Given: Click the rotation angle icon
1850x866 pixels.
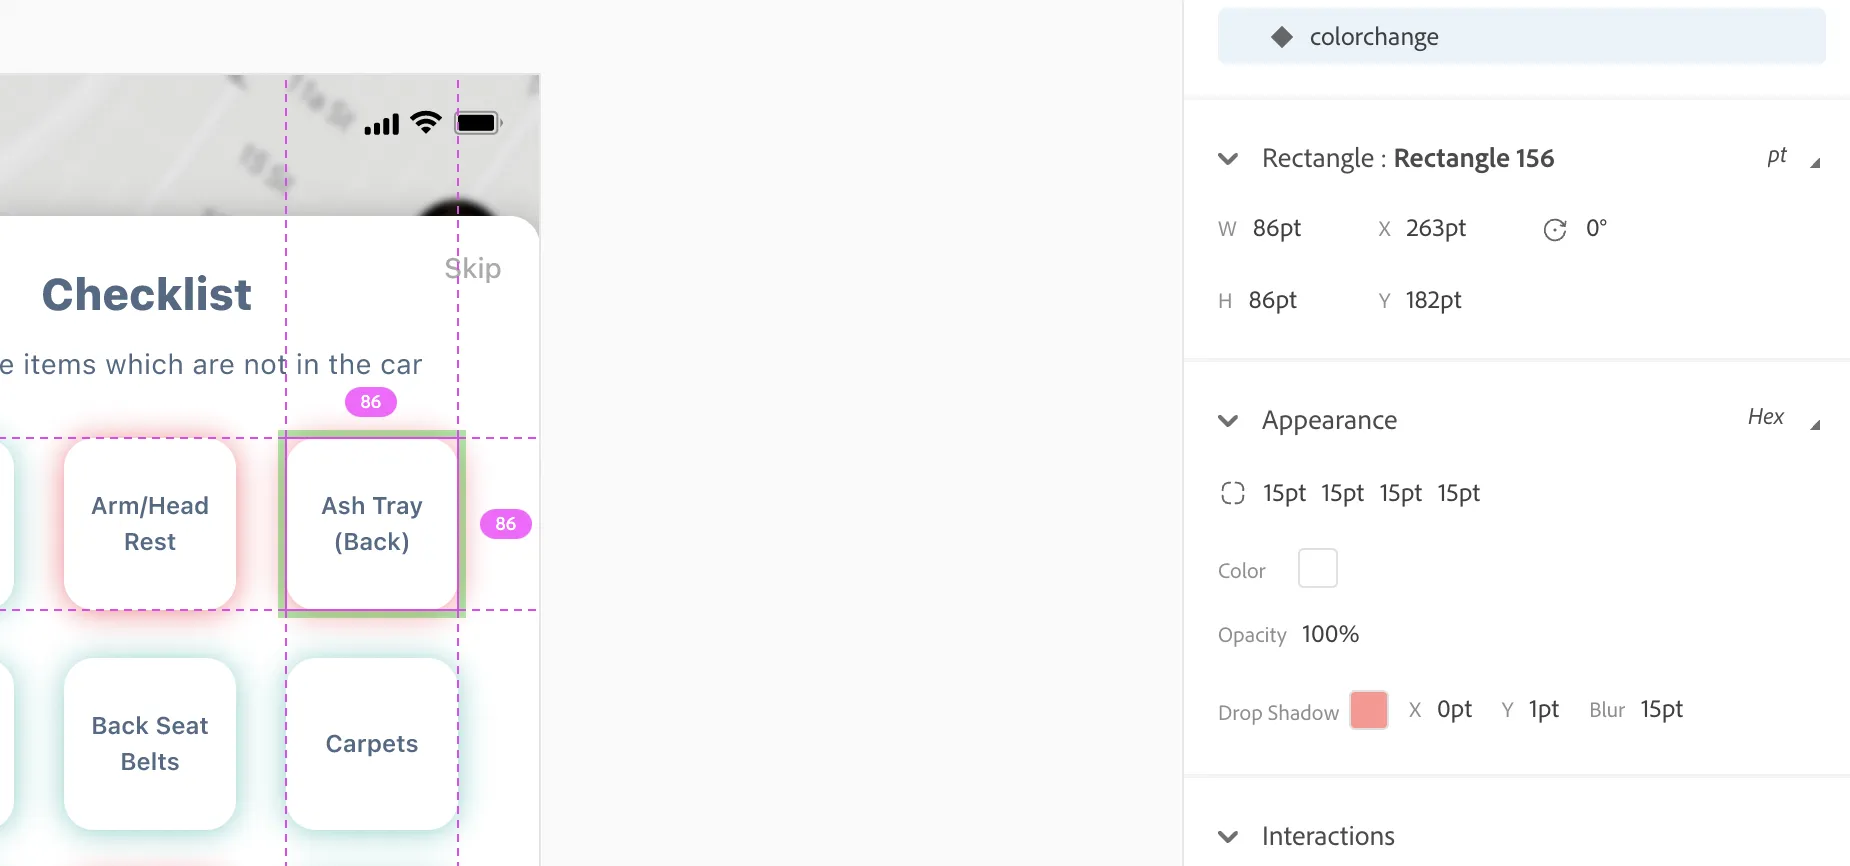Looking at the screenshot, I should [x=1554, y=230].
